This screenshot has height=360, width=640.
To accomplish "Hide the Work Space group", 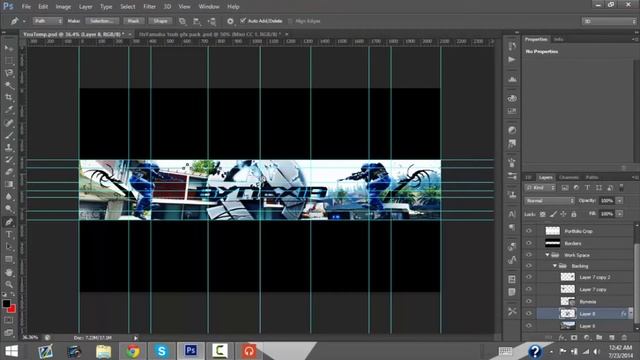I will [529, 255].
